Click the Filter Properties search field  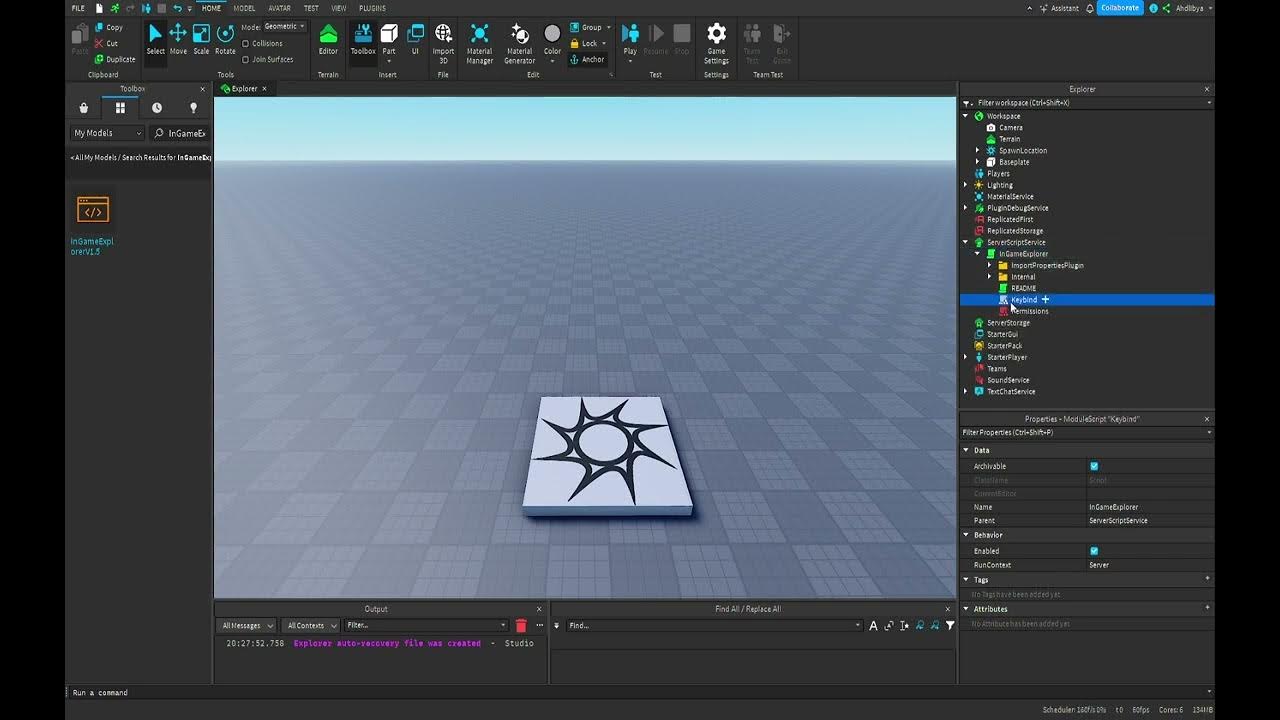click(x=1085, y=432)
